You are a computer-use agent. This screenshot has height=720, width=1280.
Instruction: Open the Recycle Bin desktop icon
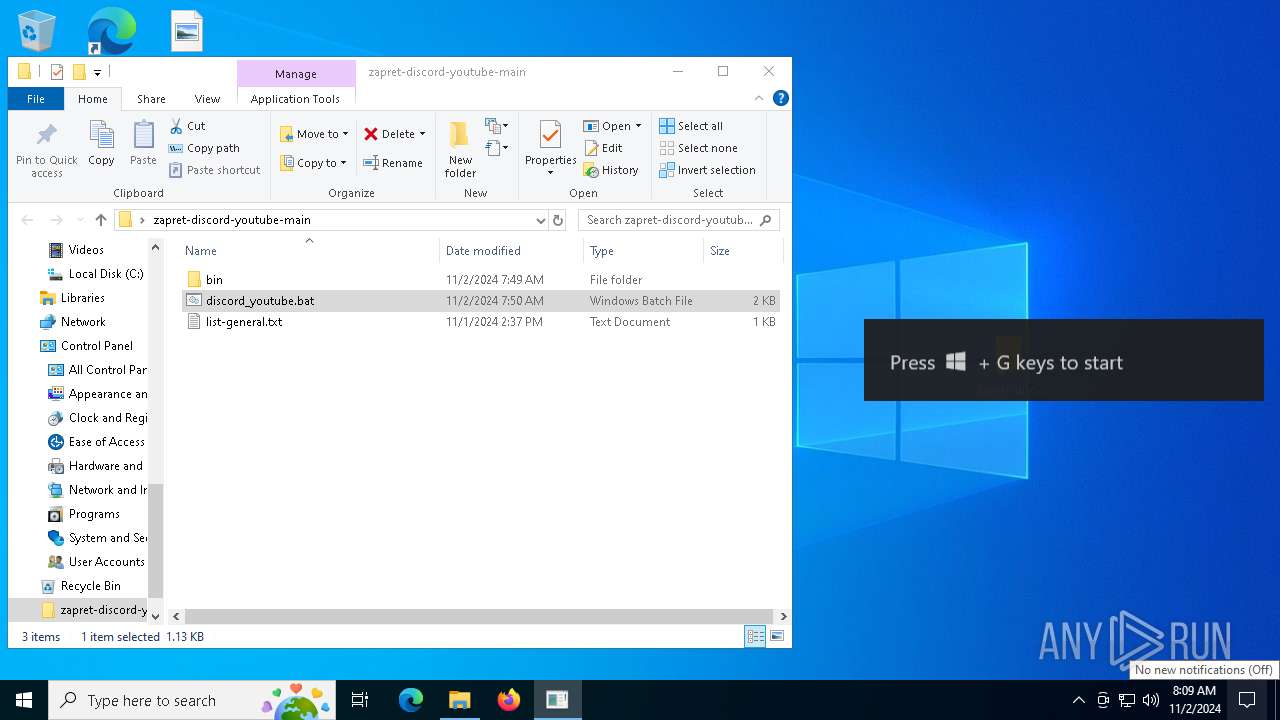coord(37,31)
